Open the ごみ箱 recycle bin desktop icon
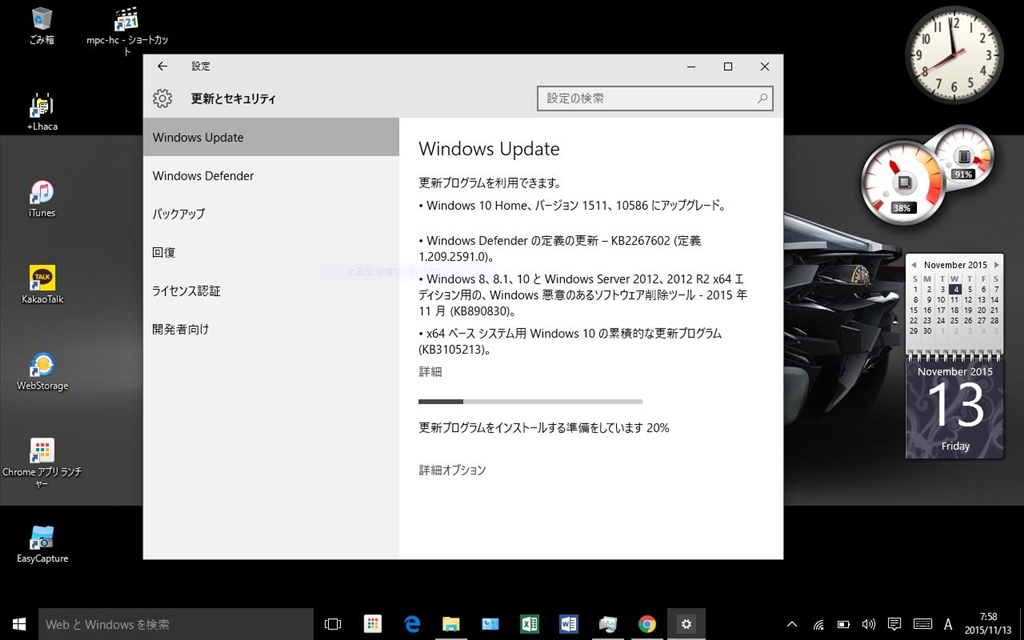 click(x=41, y=26)
